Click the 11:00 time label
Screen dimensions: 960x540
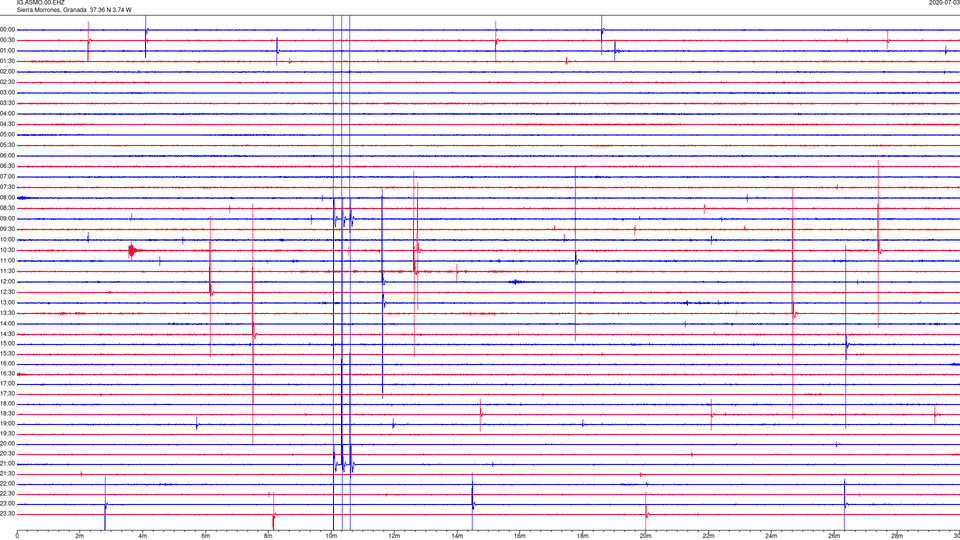click(7, 261)
